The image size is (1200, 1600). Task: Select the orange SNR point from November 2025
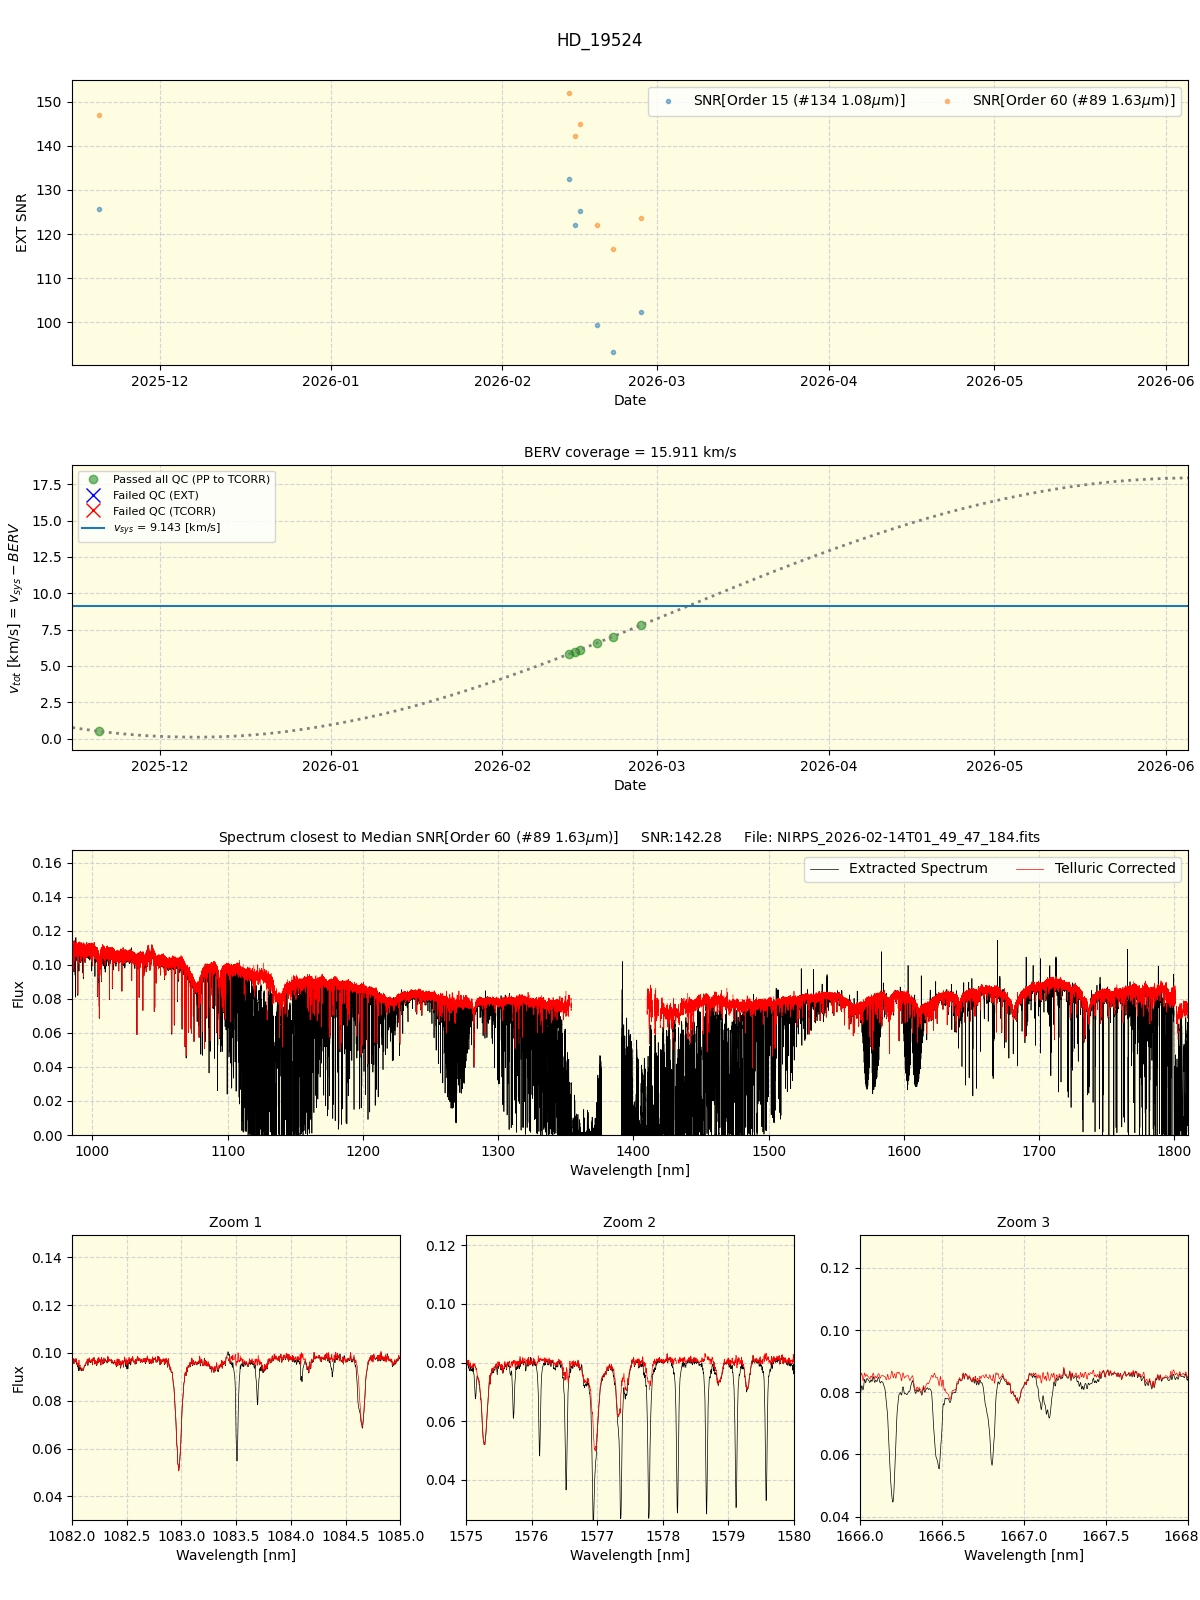coord(99,115)
